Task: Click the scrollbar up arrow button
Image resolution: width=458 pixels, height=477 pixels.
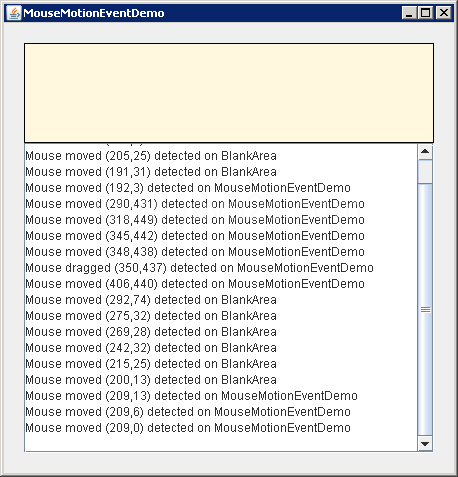Action: (x=425, y=152)
